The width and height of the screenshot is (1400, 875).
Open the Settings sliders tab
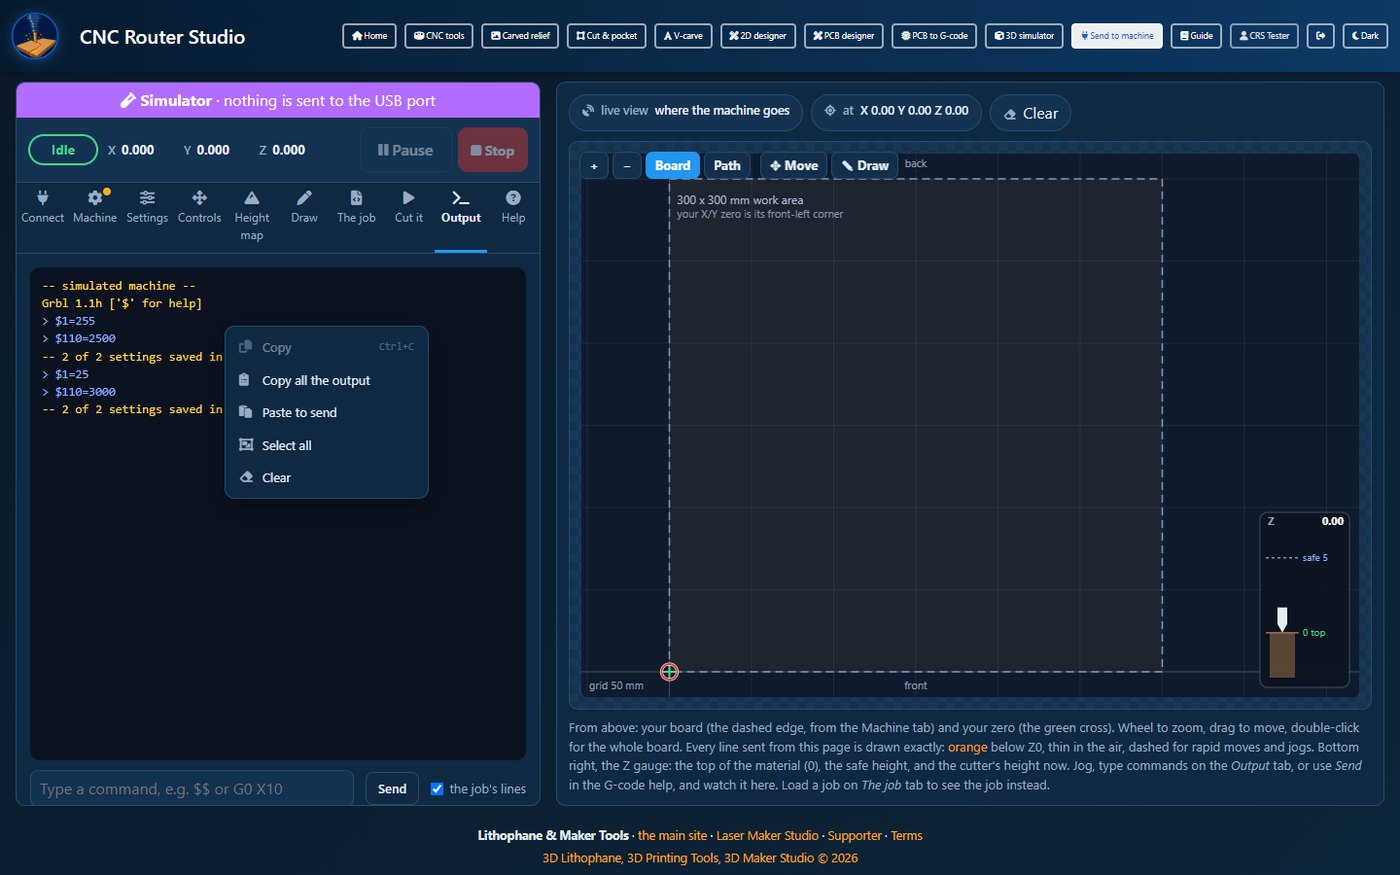[x=147, y=207]
